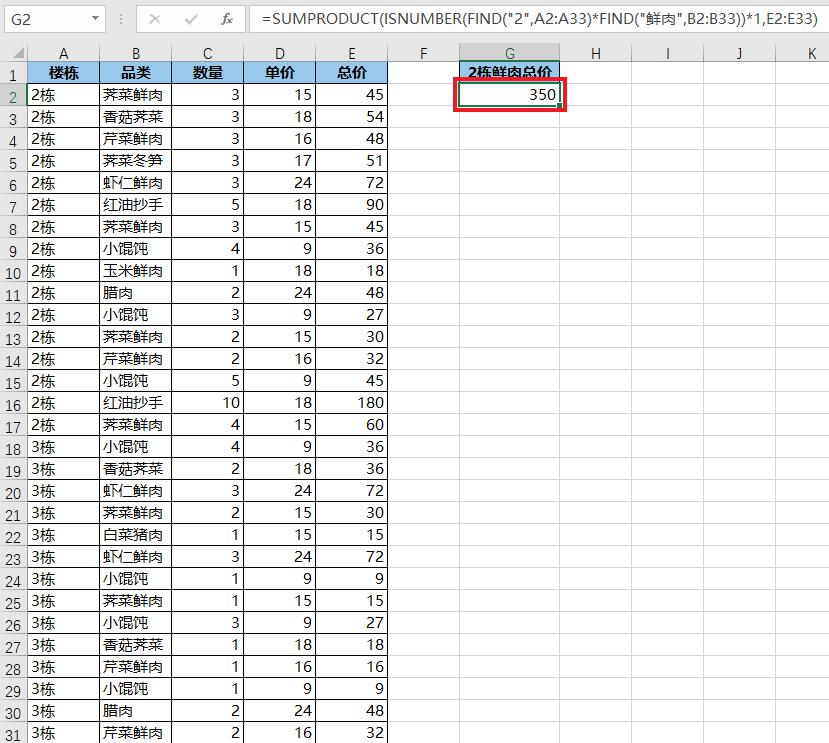The image size is (829, 743).
Task: Click 香菇荠菜 cell in row 3
Action: coord(136,117)
